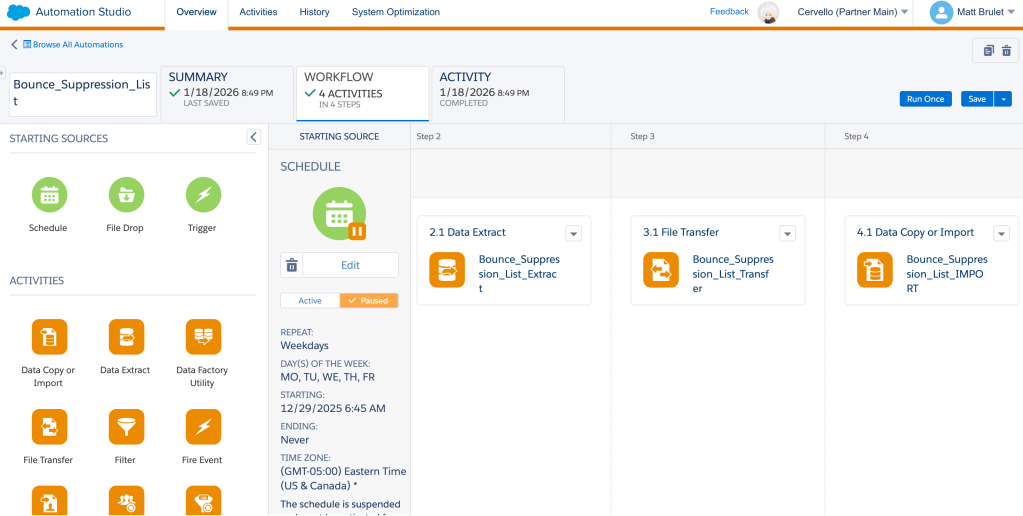The height and width of the screenshot is (516, 1023).
Task: Delete the schedule using the trash icon
Action: click(292, 265)
